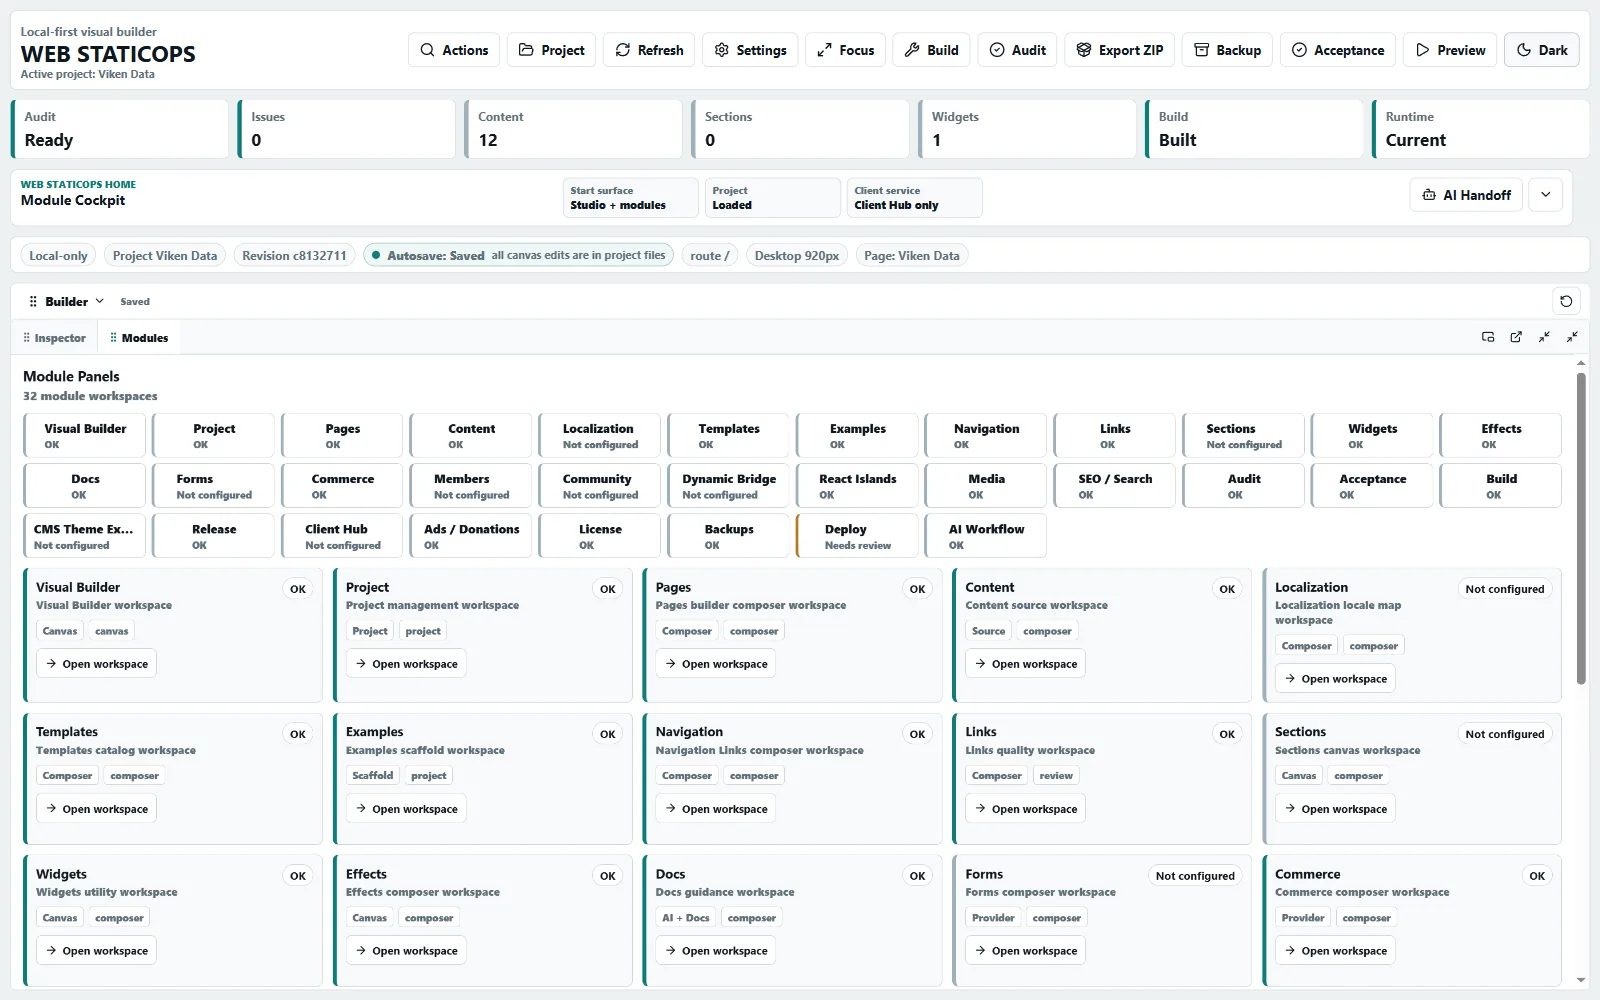Screen dimensions: 1600x1000
Task: Click the AI Handoff button
Action: pos(1466,195)
